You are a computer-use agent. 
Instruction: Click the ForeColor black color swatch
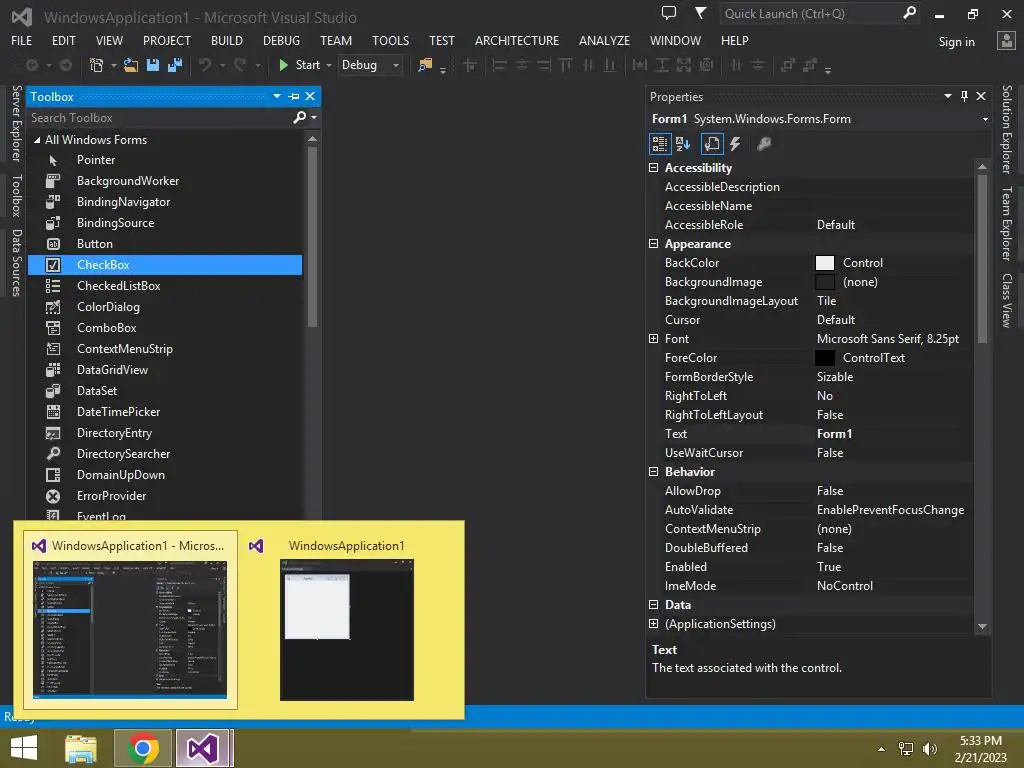click(825, 358)
